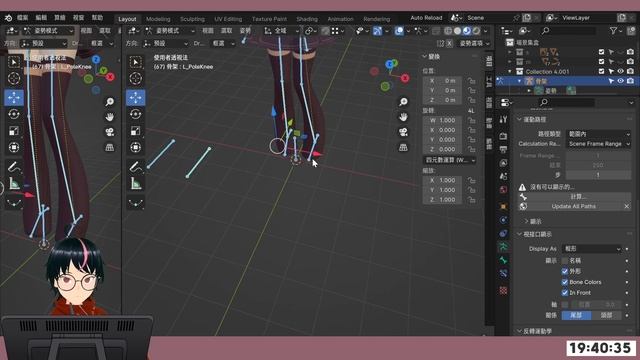Switch to Material Preview shading
The image size is (640, 360).
467,31
